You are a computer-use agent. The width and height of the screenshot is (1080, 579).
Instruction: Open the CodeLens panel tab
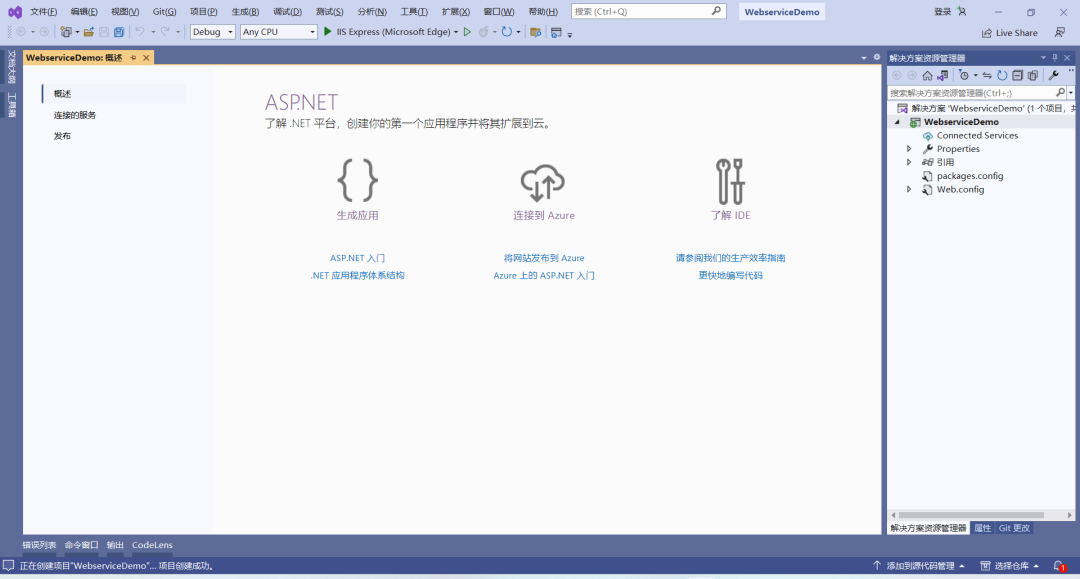[x=152, y=545]
